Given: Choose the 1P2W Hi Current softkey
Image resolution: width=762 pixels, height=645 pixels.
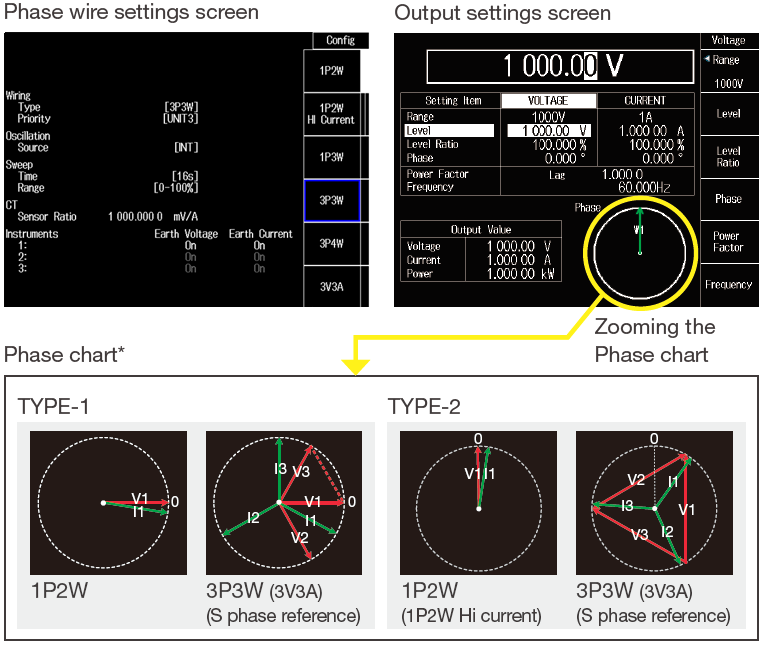Looking at the screenshot, I should pos(331,114).
